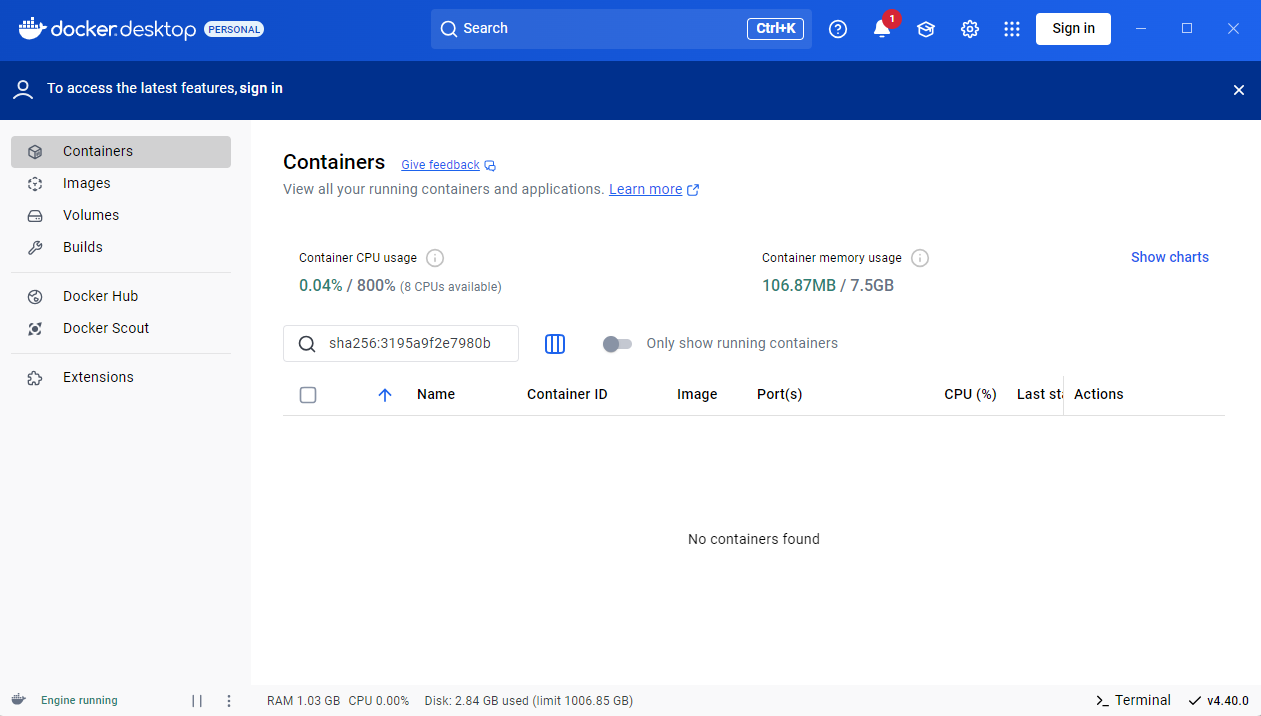1261x716 pixels.
Task: Open the engine three-dot menu
Action: (x=229, y=701)
